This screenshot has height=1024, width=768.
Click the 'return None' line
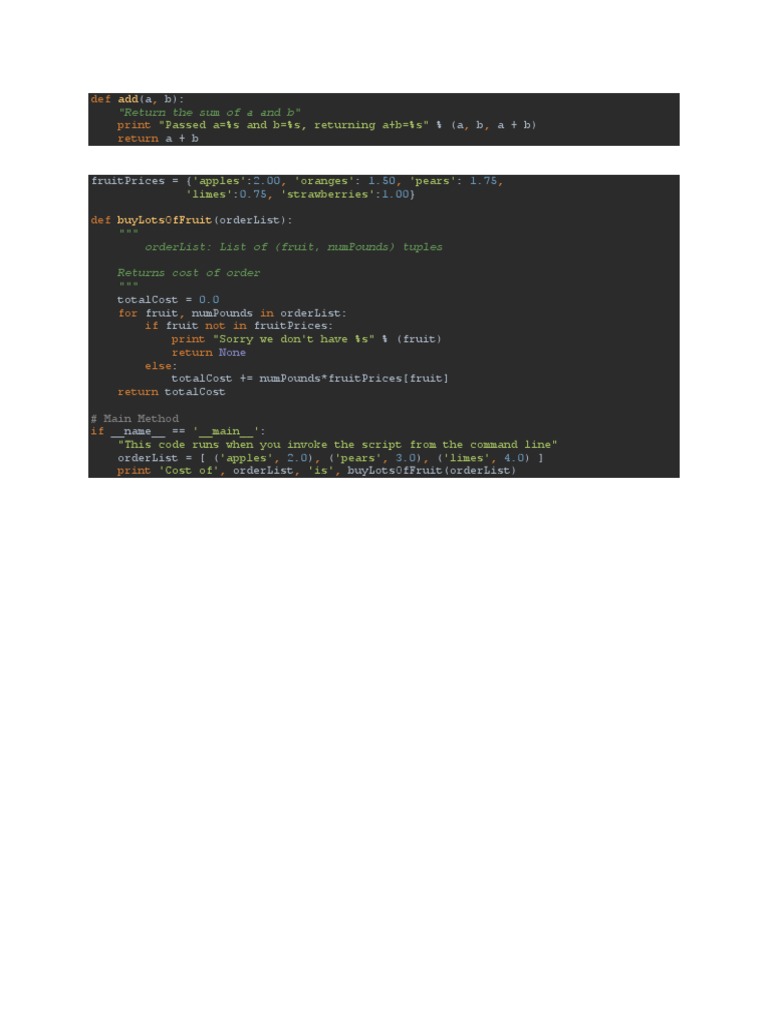pyautogui.click(x=209, y=353)
